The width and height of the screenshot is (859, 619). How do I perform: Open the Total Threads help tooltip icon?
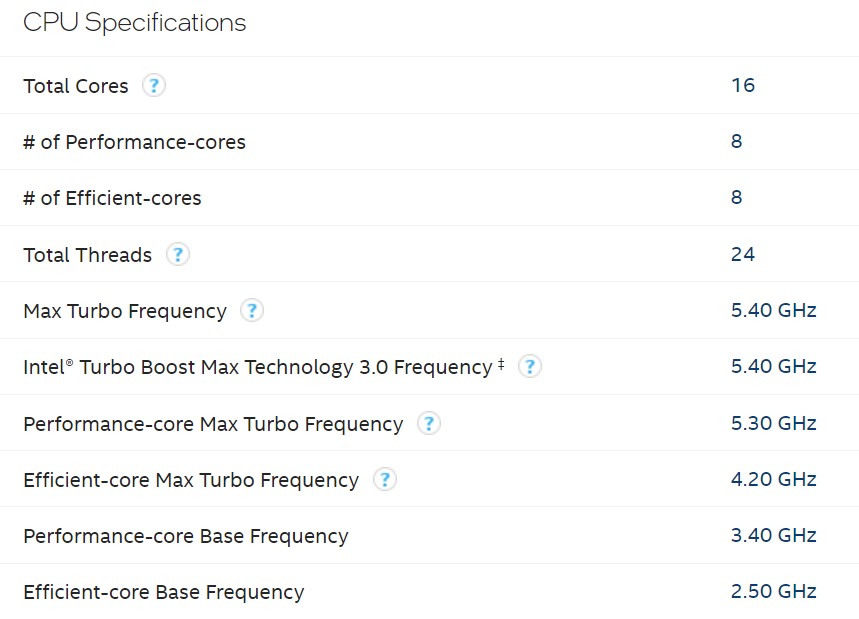[x=177, y=255]
